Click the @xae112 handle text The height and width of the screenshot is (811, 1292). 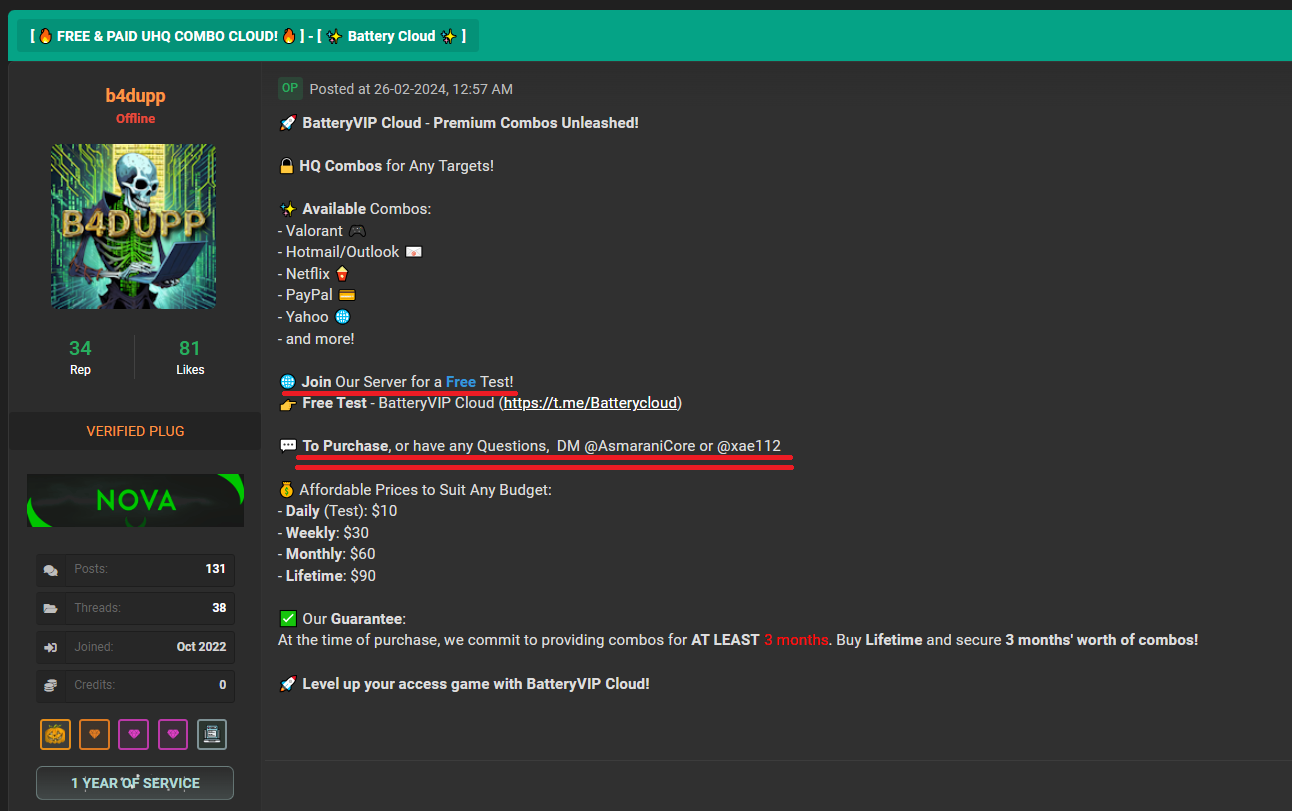click(749, 446)
